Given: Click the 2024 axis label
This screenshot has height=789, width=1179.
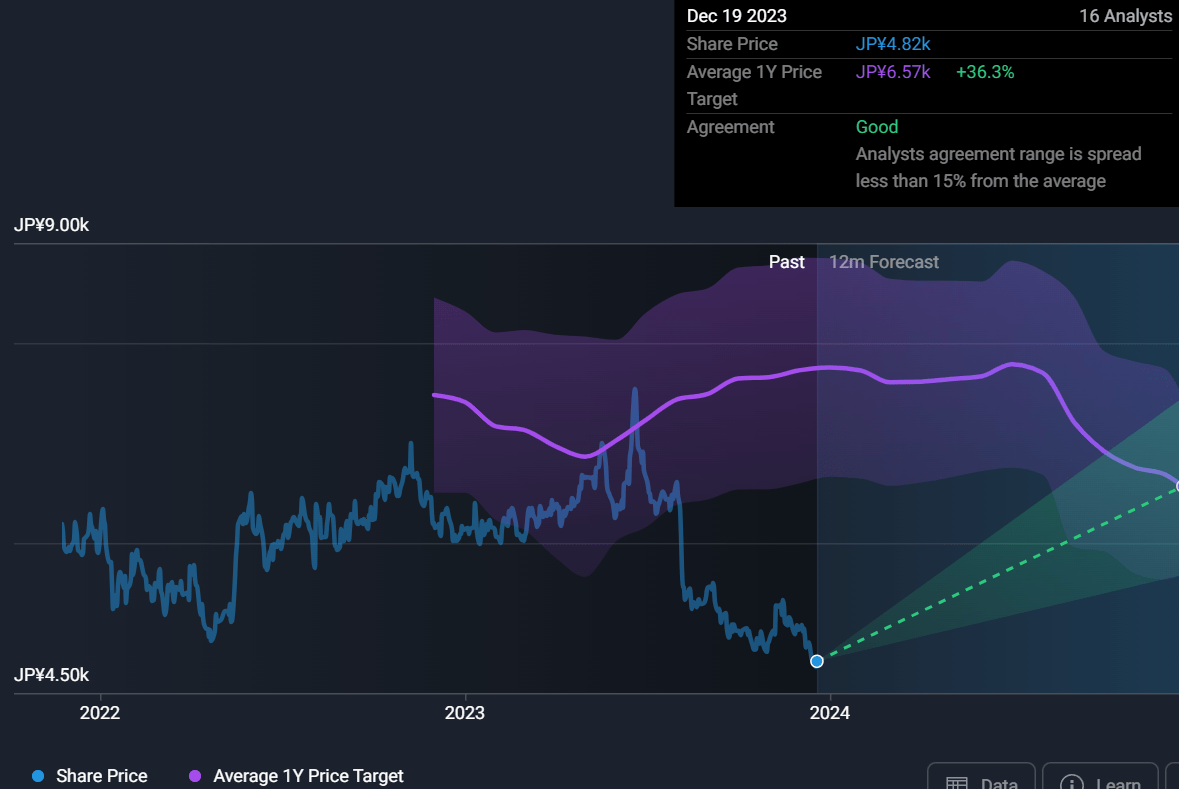Looking at the screenshot, I should pos(829,712).
